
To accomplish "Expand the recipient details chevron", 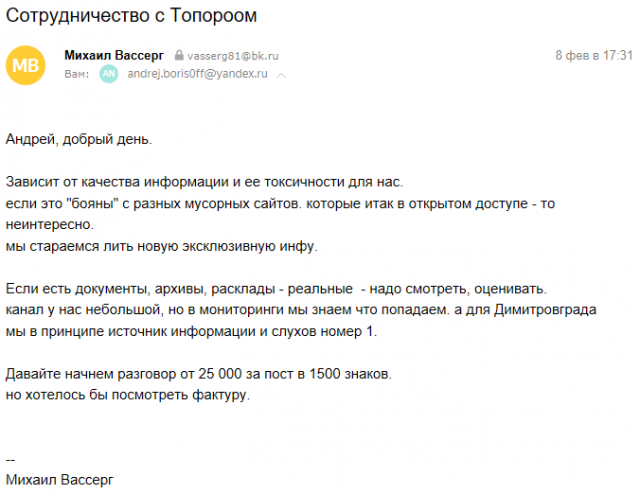I will [x=282, y=75].
